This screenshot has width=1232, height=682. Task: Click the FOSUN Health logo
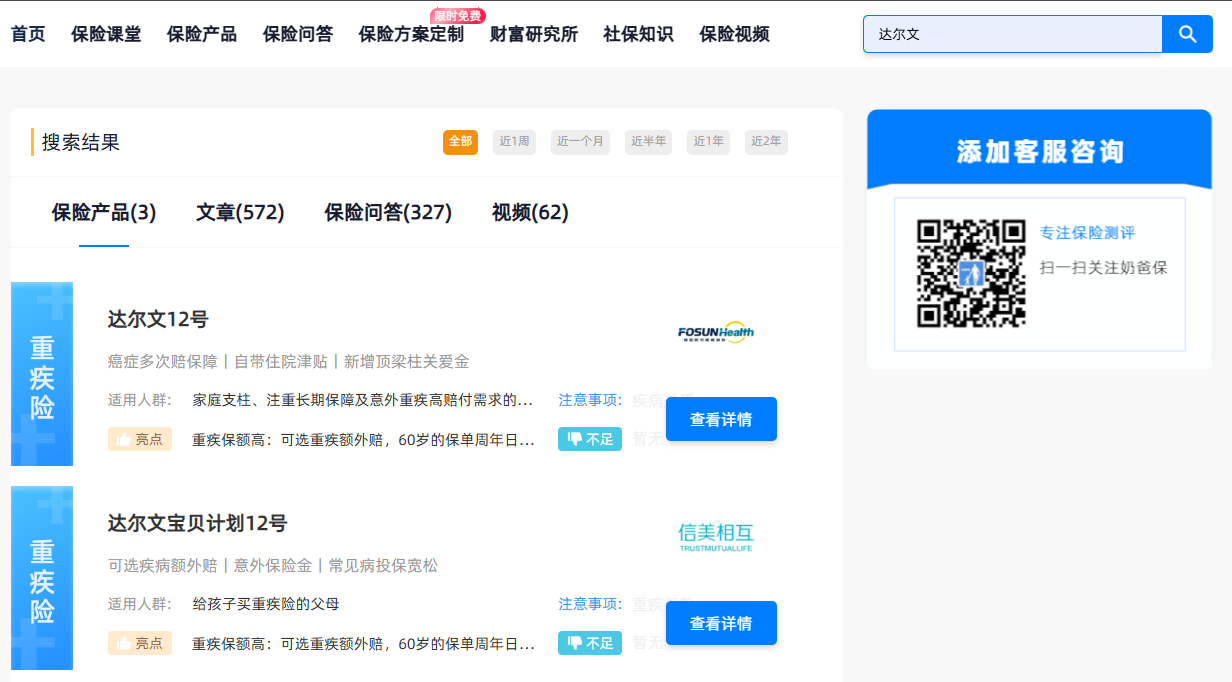coord(715,333)
